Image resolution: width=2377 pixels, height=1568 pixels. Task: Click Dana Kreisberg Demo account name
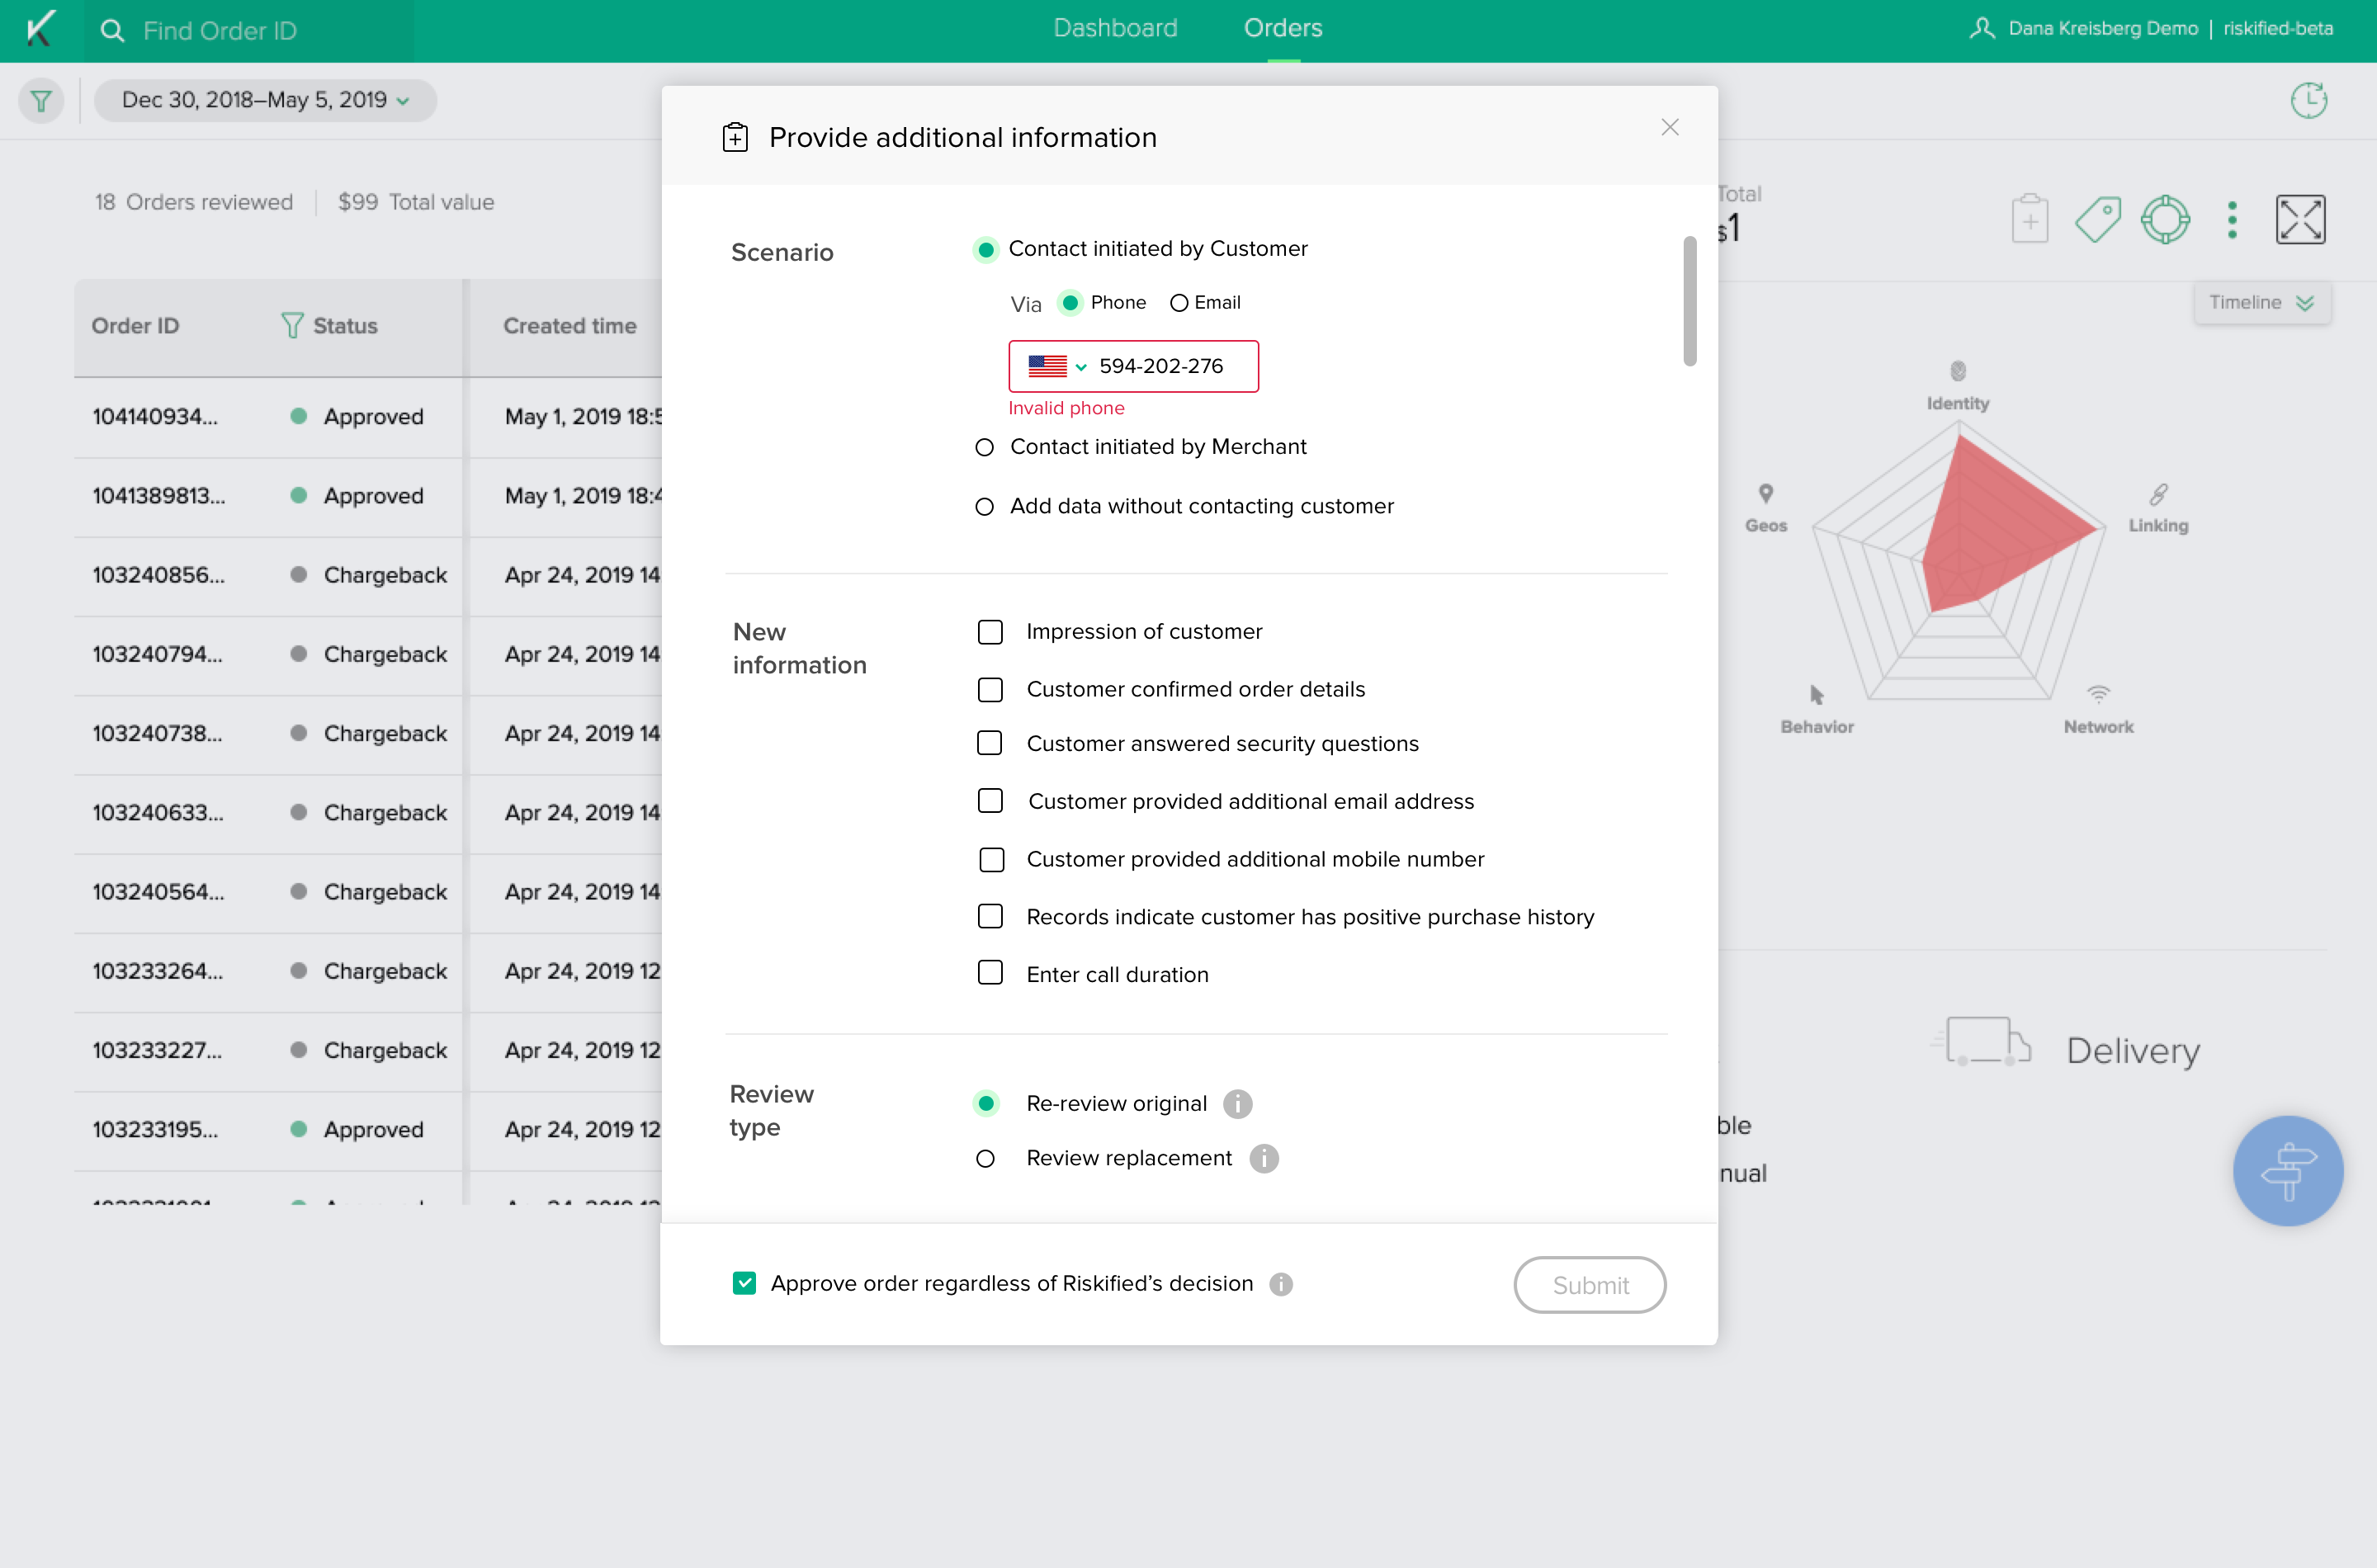(x=2102, y=28)
